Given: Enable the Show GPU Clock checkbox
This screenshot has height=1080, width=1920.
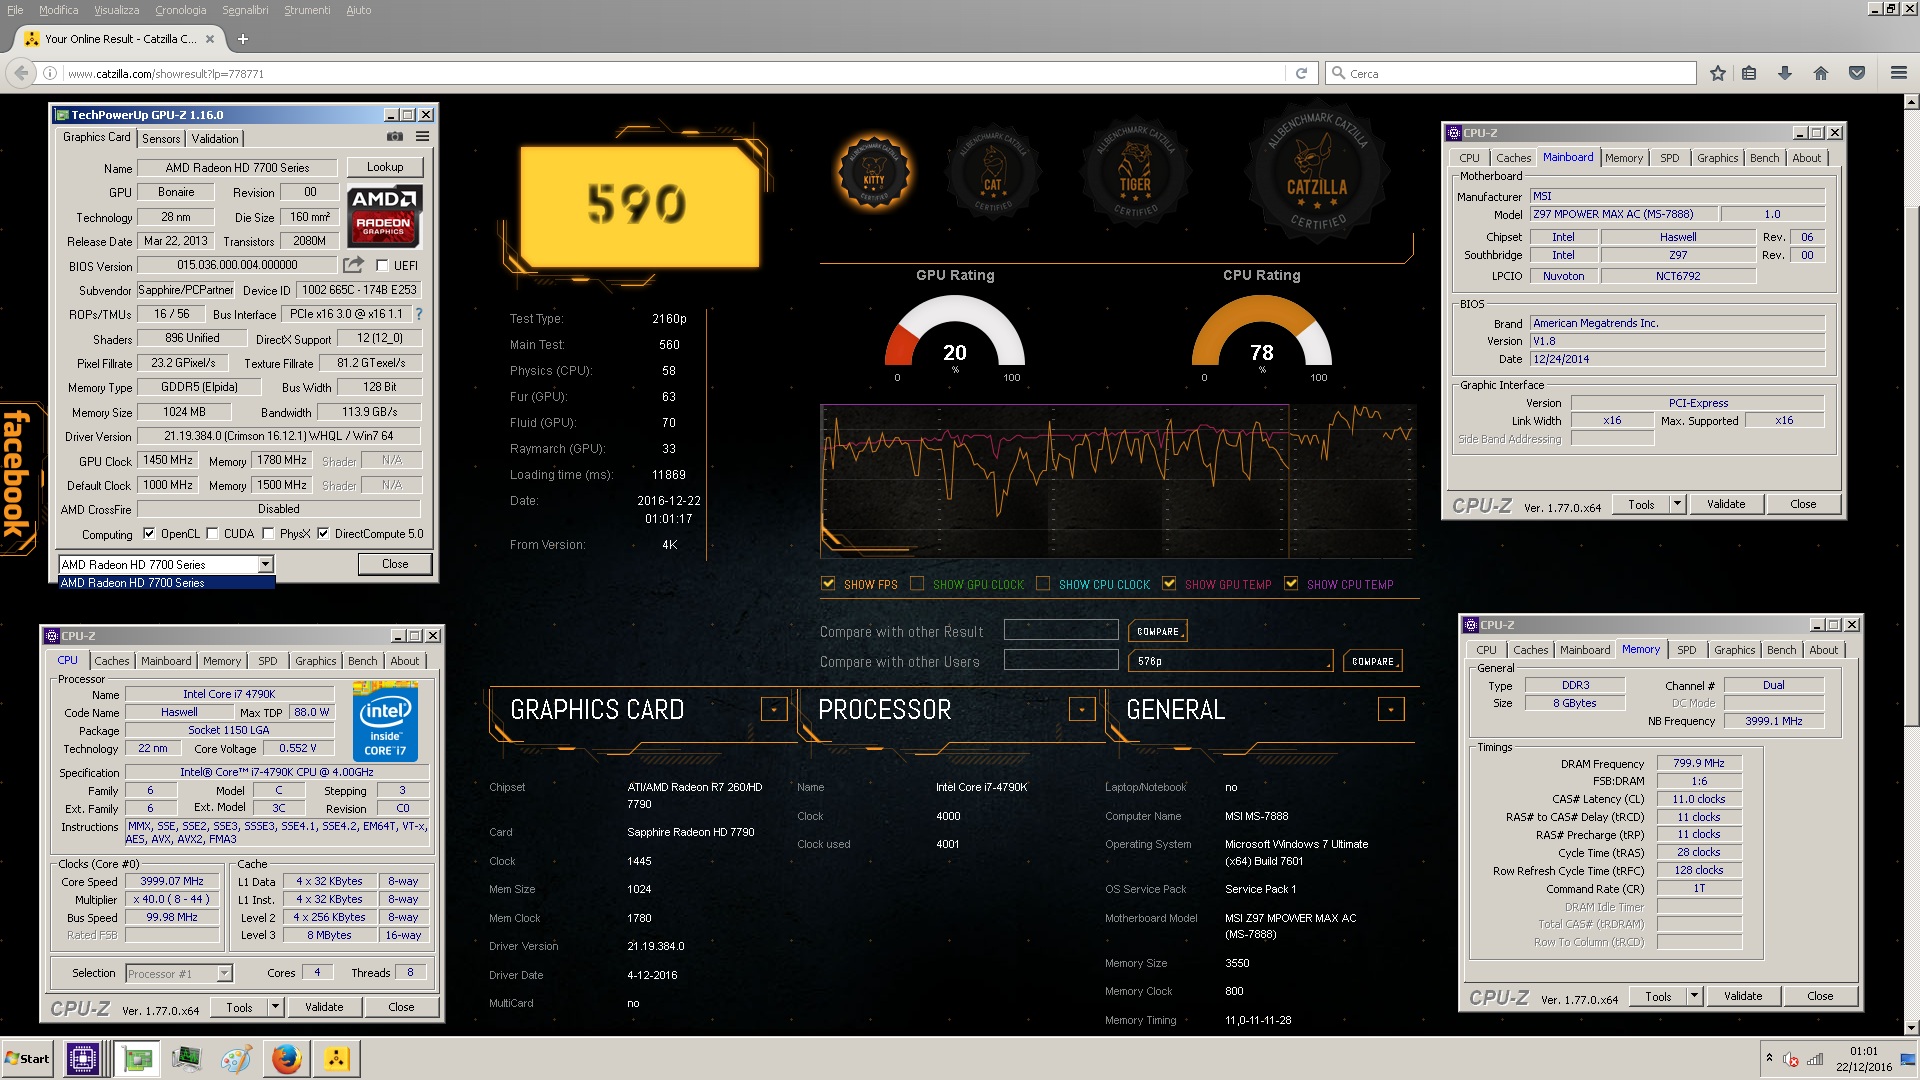Looking at the screenshot, I should click(x=917, y=584).
